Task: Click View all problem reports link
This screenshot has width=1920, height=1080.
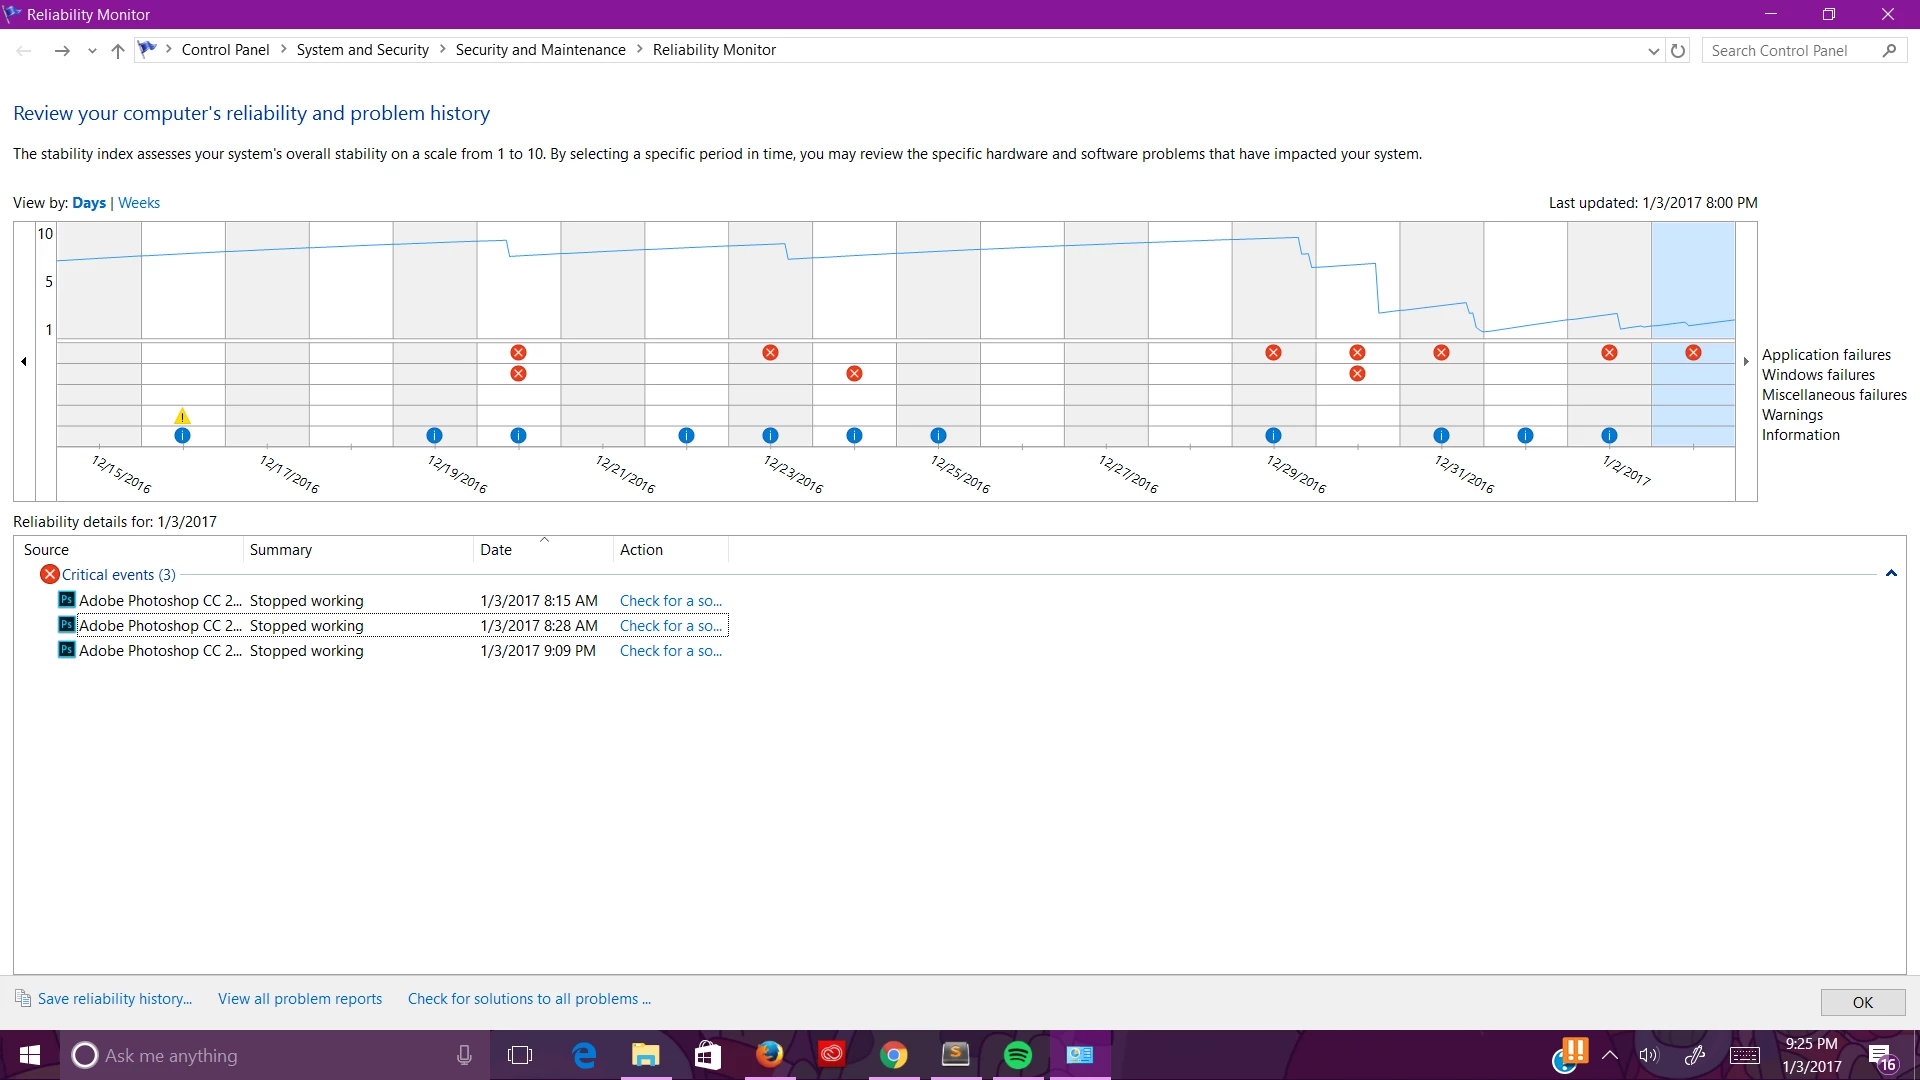Action: tap(300, 999)
